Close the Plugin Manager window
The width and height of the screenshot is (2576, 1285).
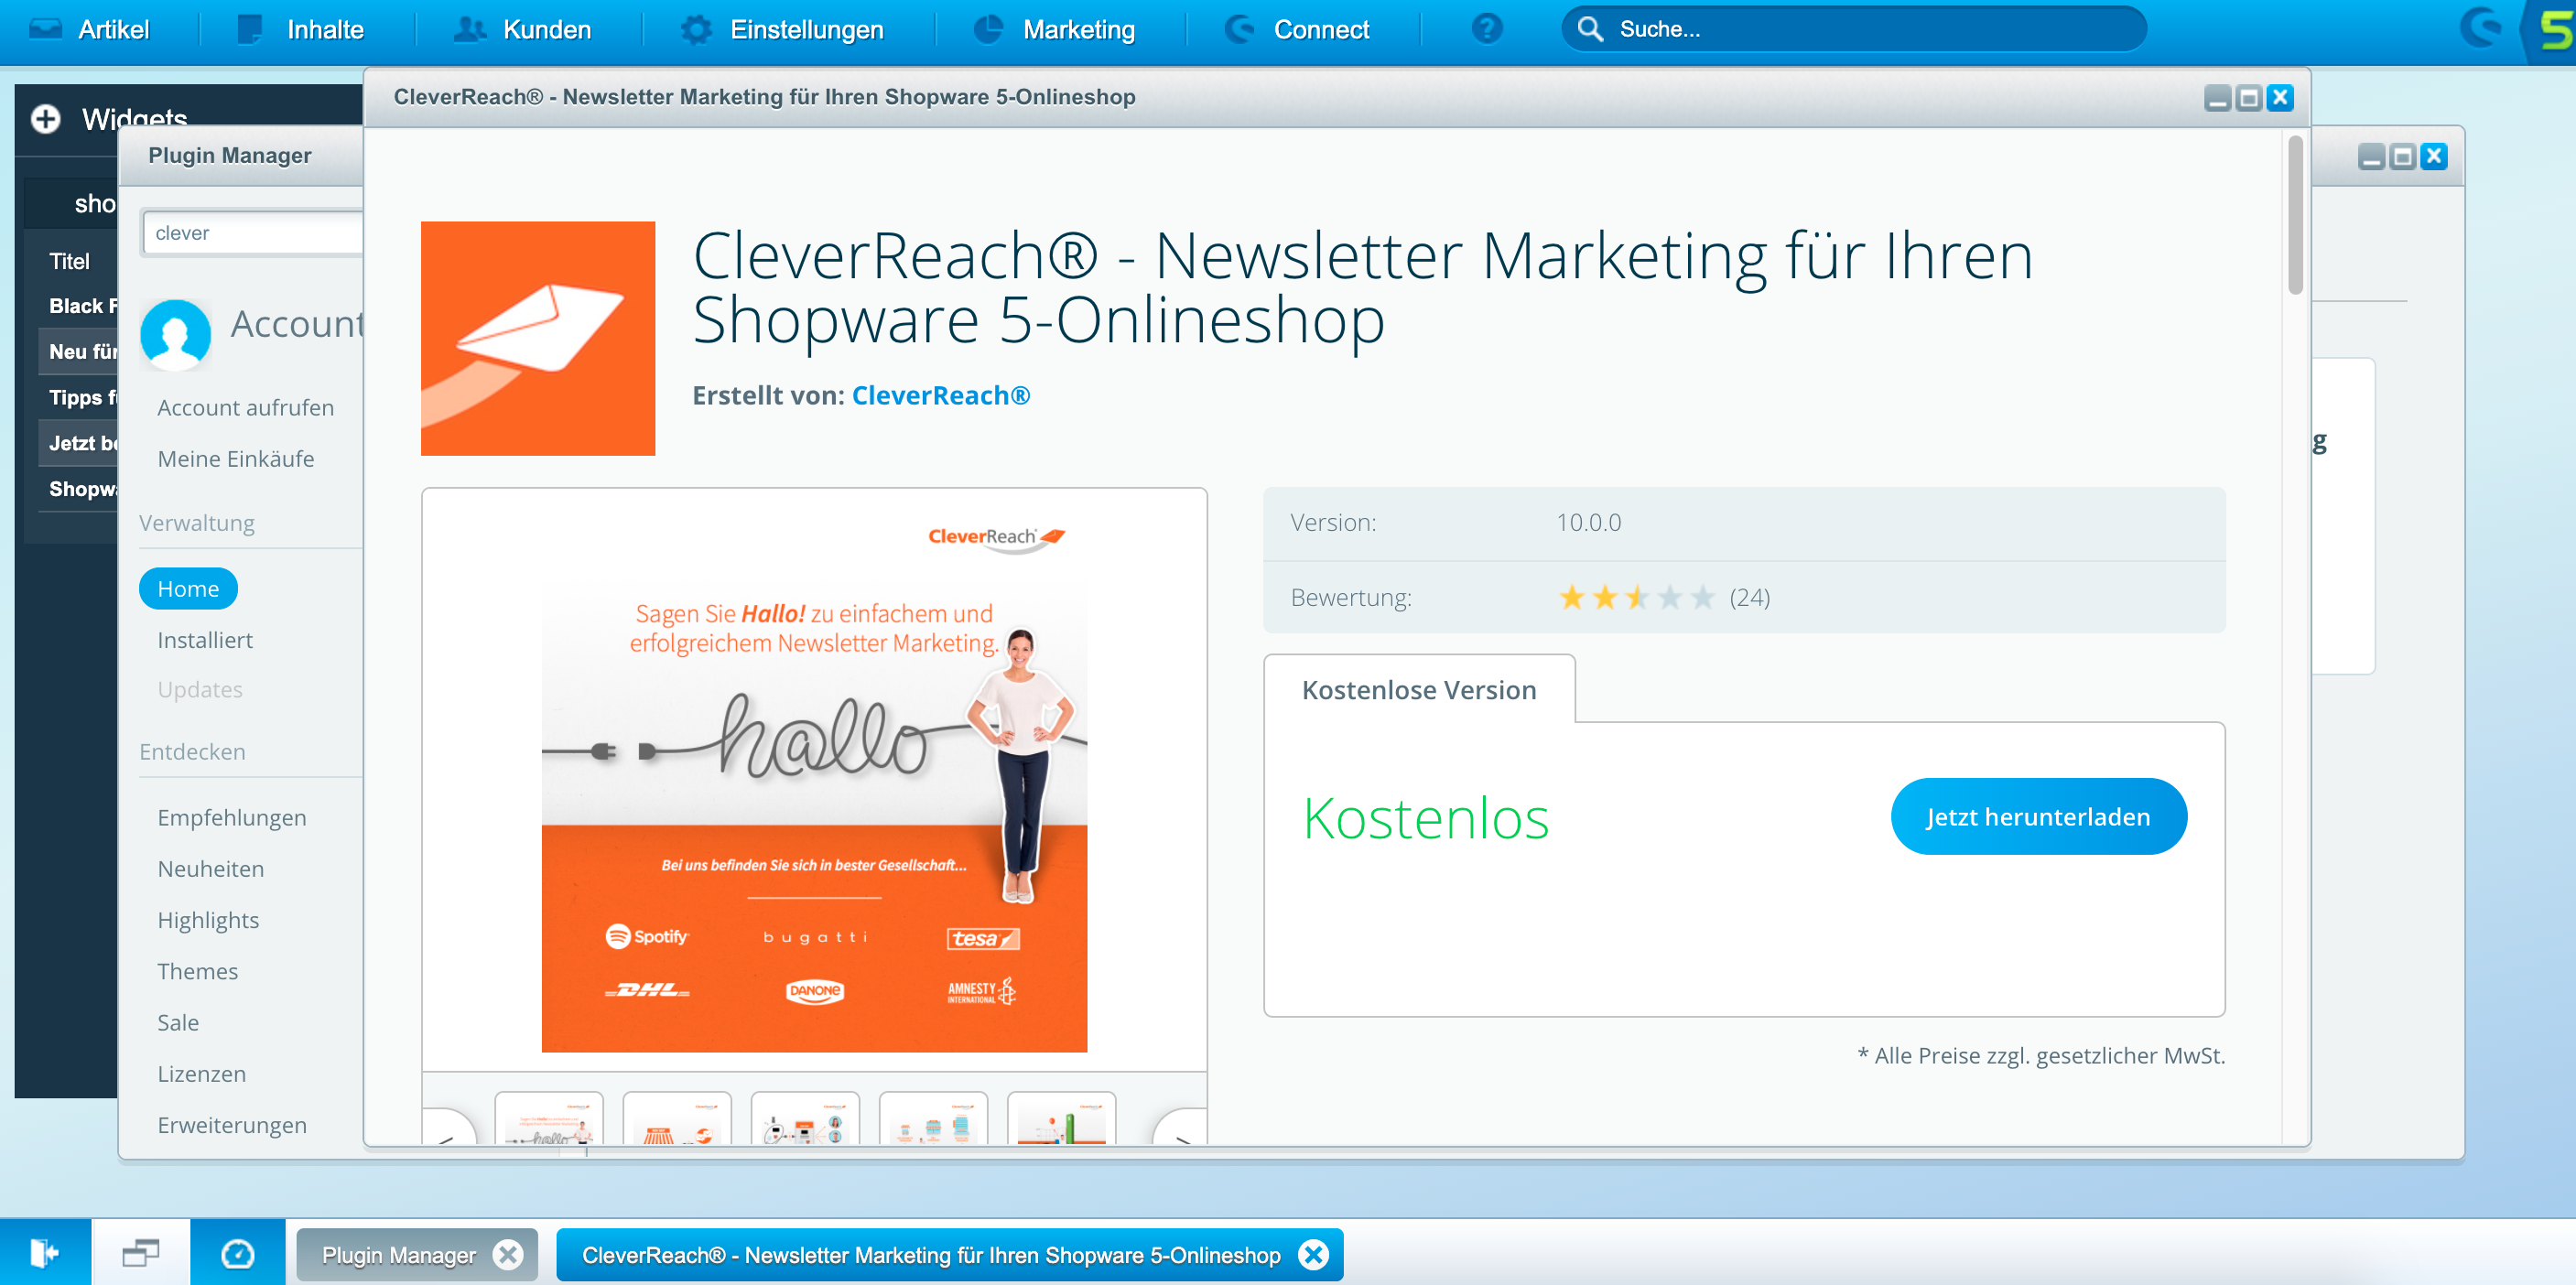pos(2434,157)
